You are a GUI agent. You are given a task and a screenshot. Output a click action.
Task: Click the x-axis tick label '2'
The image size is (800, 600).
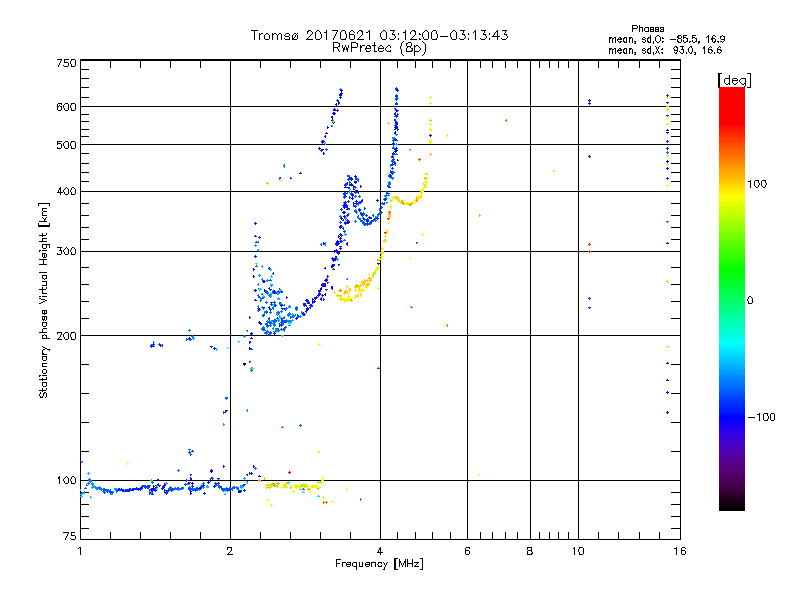pyautogui.click(x=230, y=551)
